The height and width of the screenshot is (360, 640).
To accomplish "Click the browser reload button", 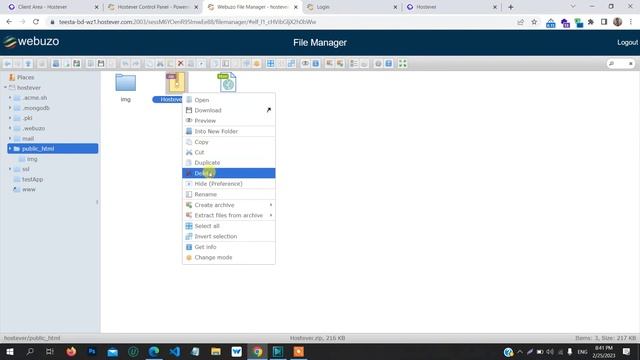I will click(36, 22).
